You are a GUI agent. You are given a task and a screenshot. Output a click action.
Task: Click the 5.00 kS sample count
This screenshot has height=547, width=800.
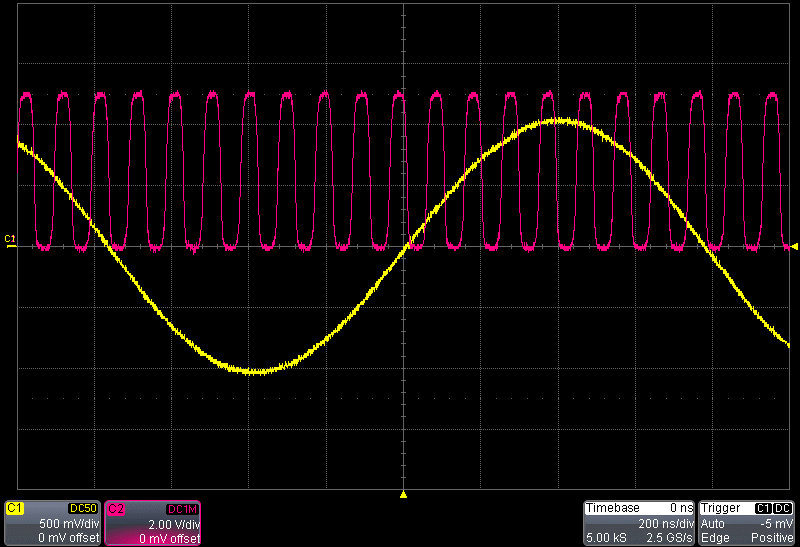606,538
